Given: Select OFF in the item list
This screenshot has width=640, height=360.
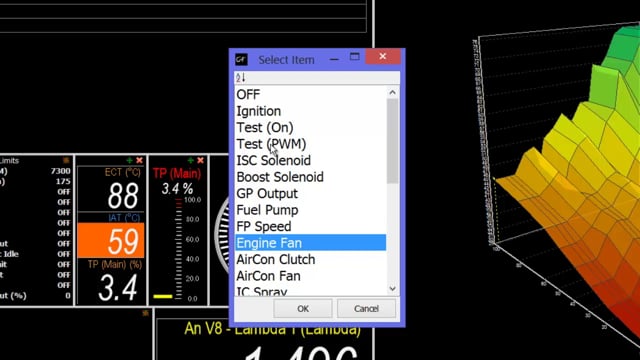Looking at the screenshot, I should click(x=311, y=94).
